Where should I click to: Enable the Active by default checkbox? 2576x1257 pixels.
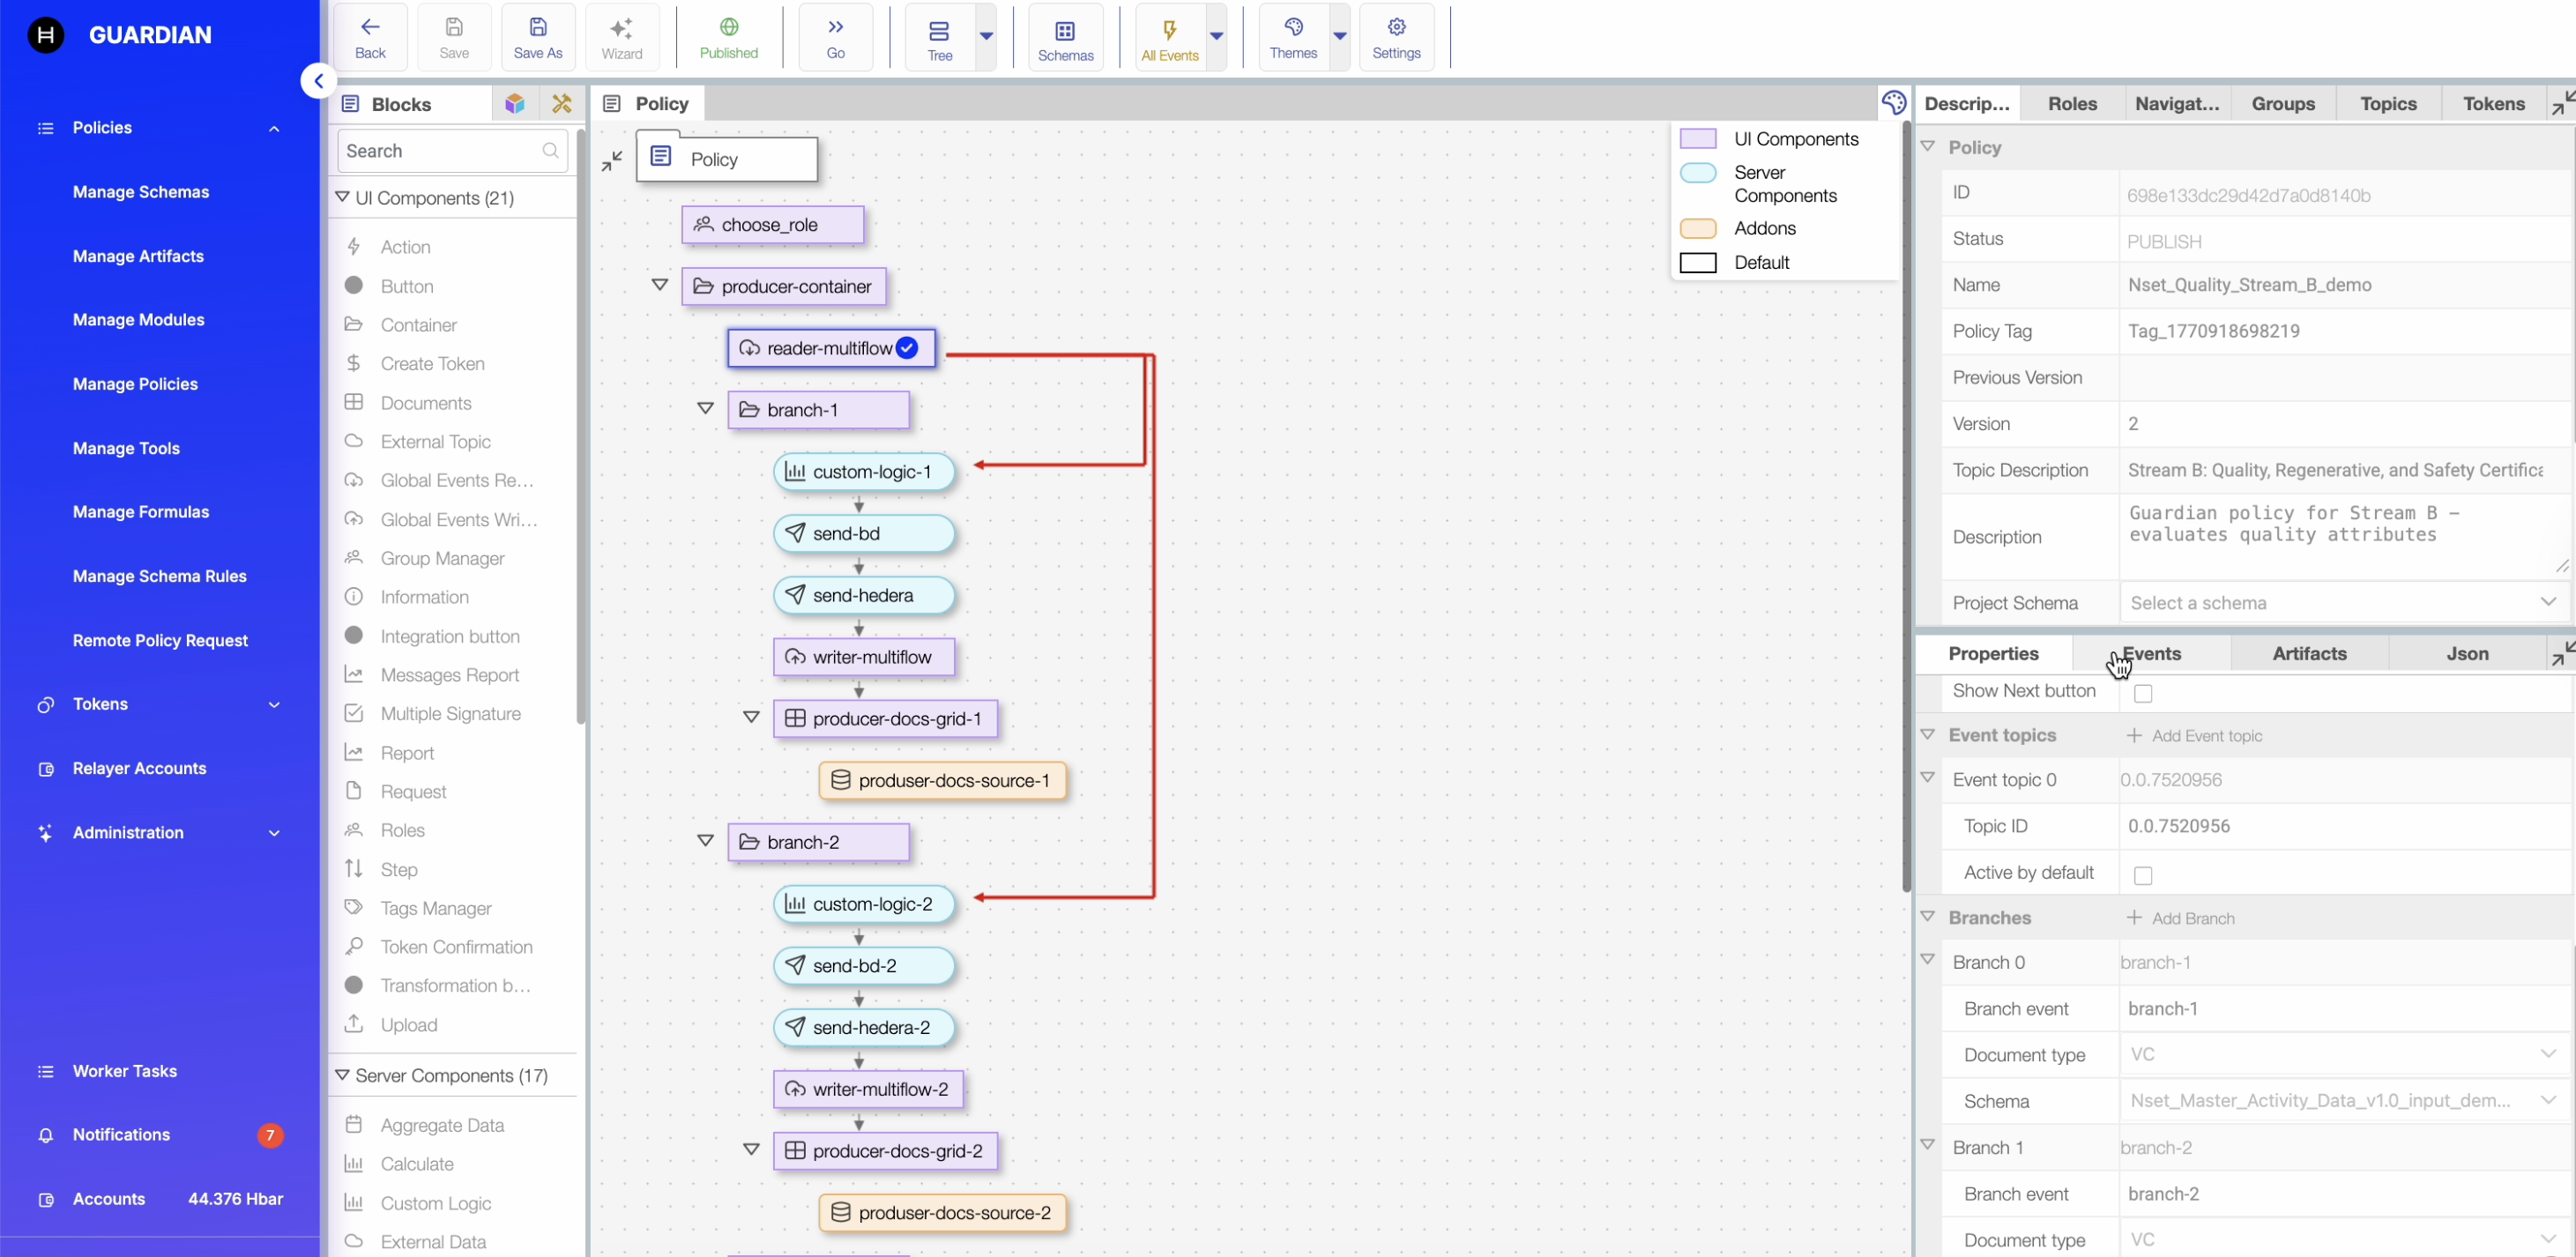pyautogui.click(x=2142, y=875)
